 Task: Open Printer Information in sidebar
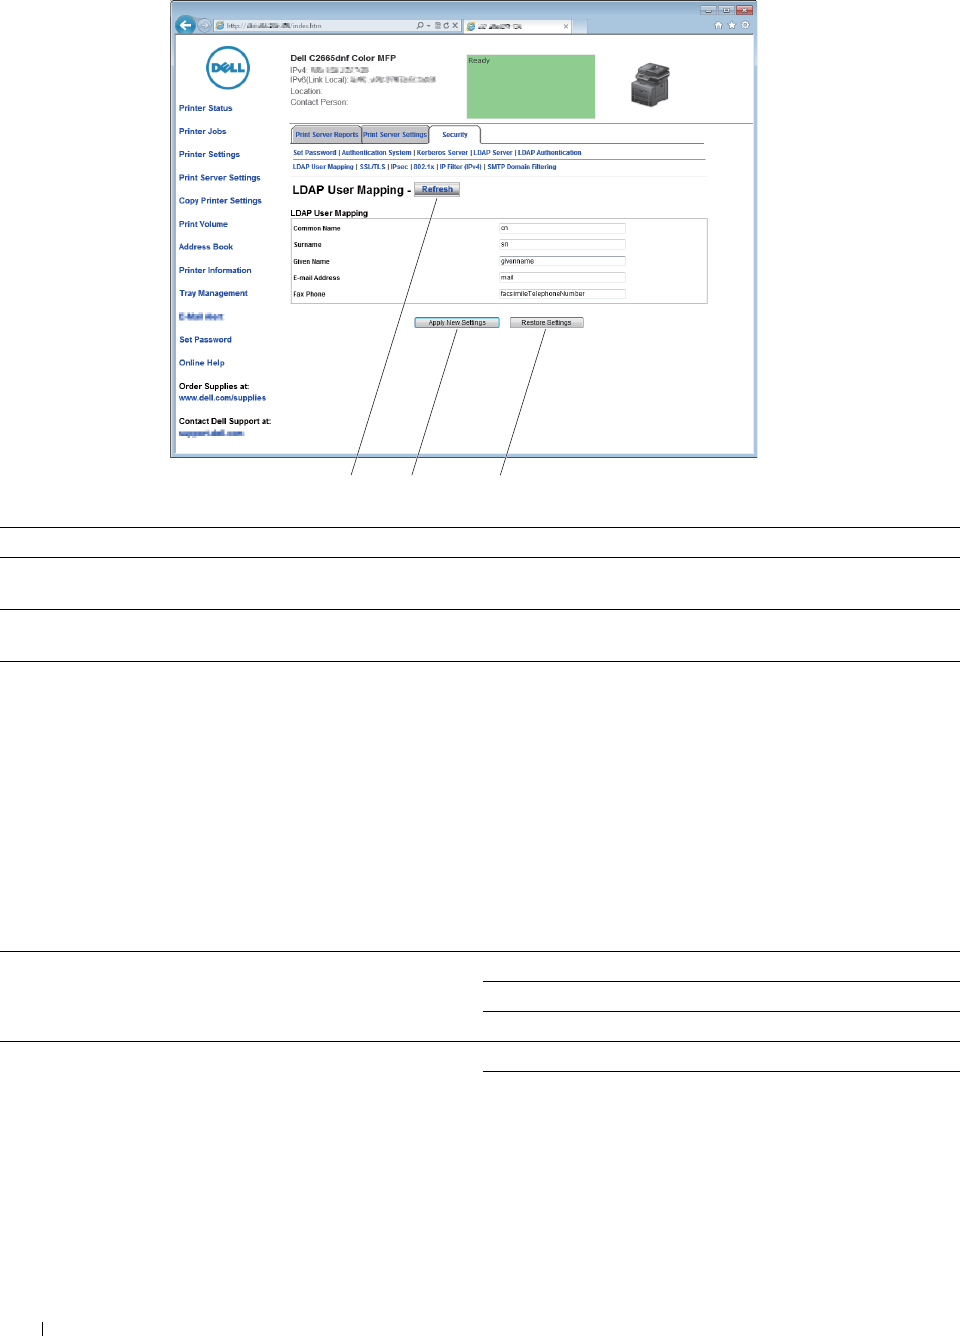[x=215, y=270]
